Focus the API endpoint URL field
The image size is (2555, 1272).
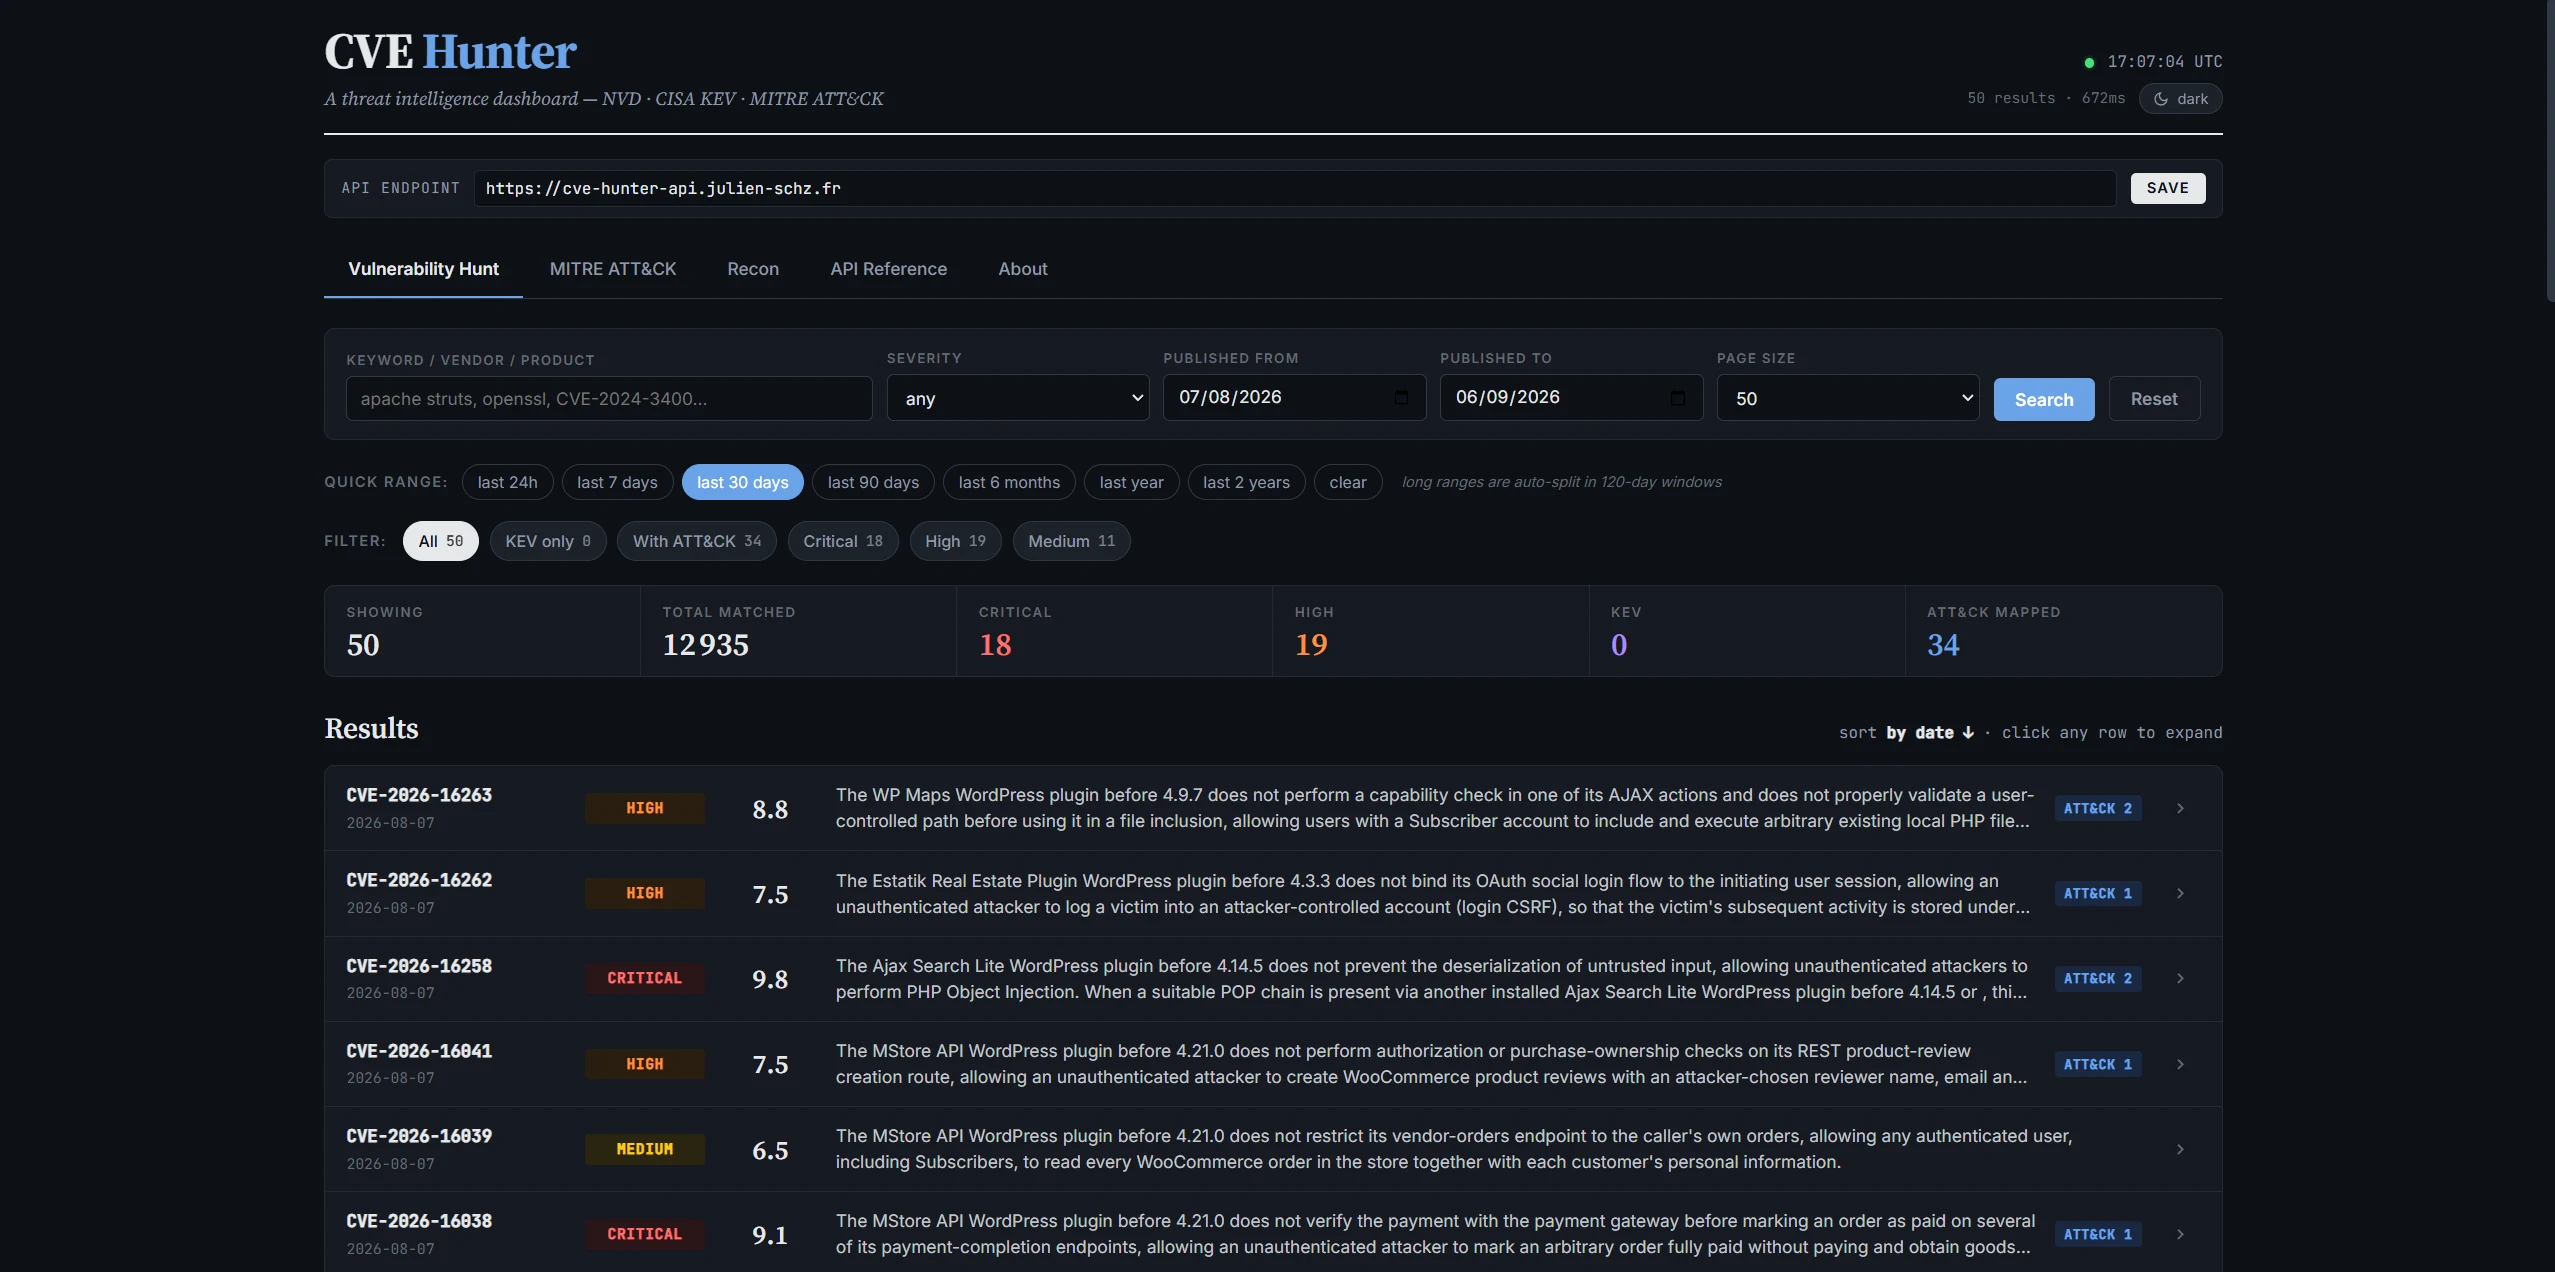coord(1294,188)
